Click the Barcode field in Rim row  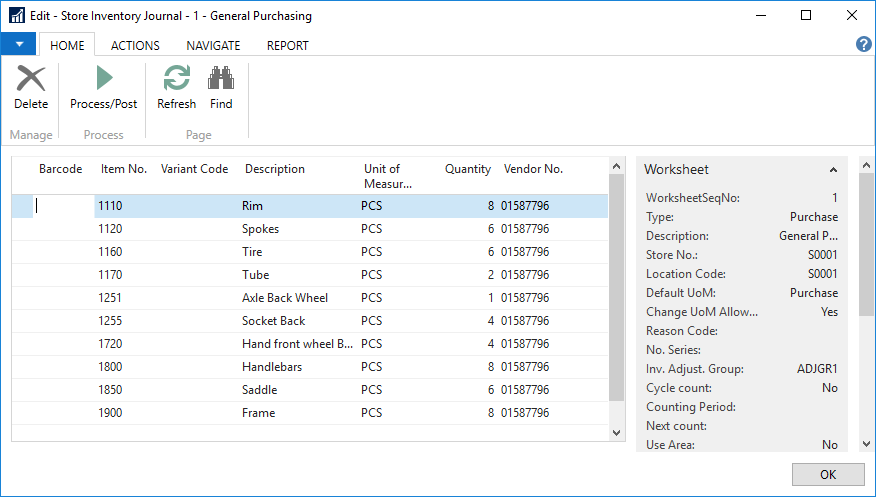[62, 206]
